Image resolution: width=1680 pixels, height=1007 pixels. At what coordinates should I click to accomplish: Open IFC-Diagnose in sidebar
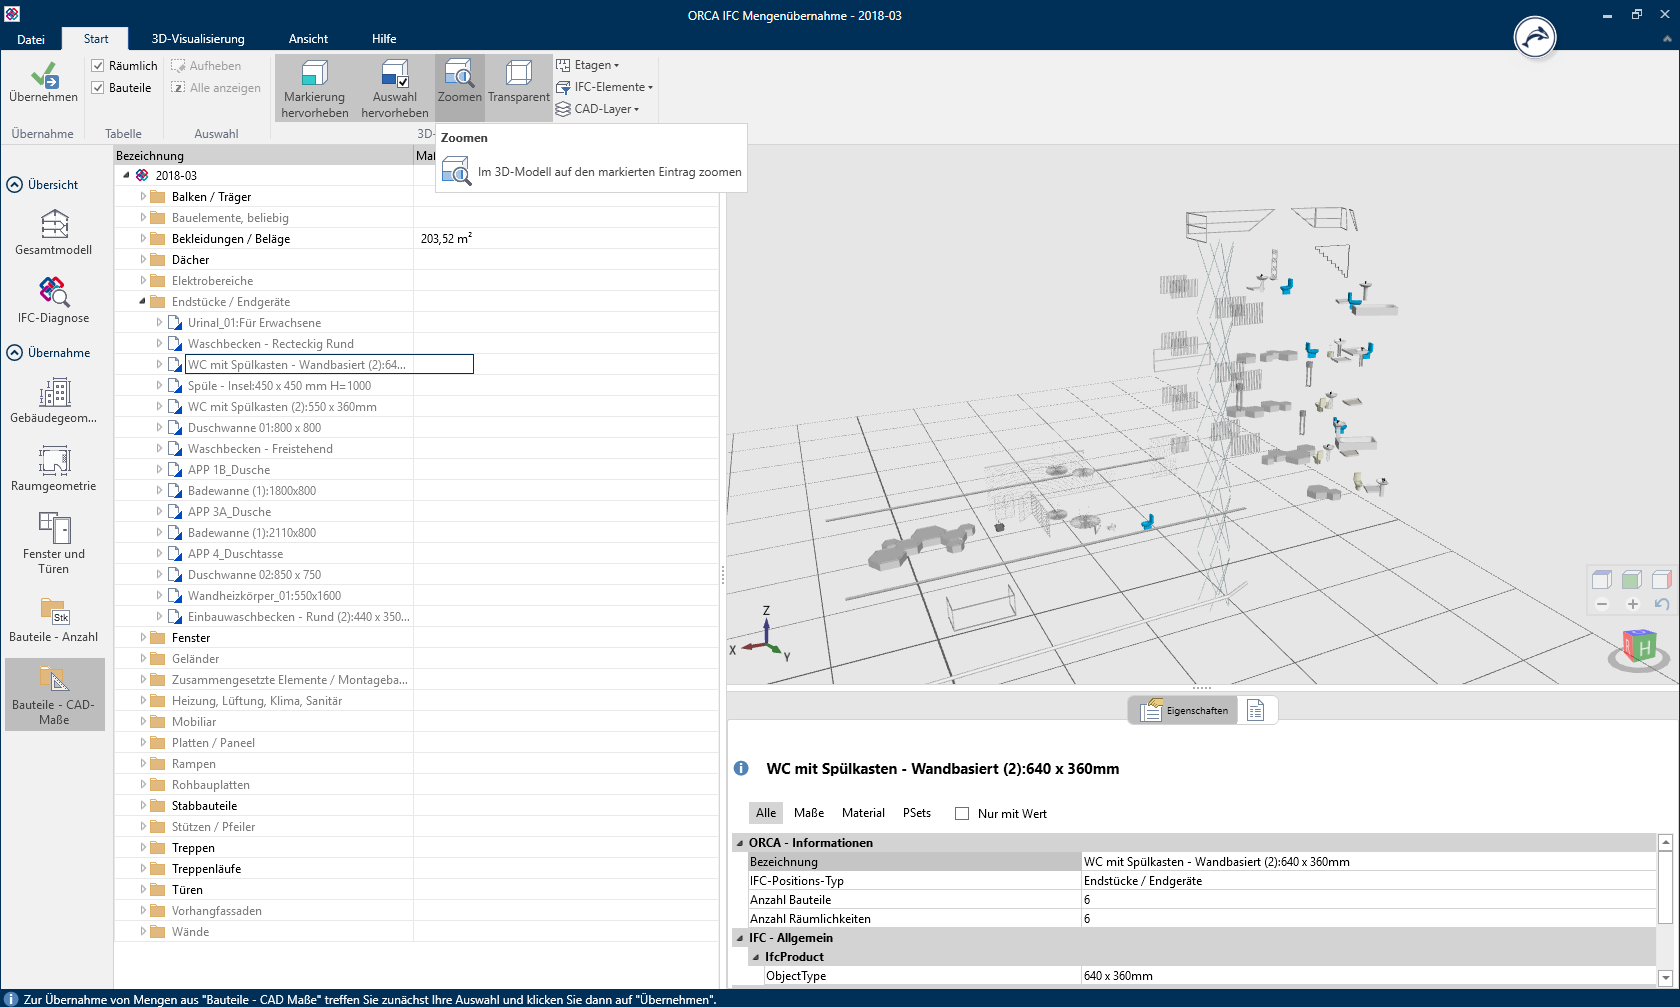[x=54, y=300]
